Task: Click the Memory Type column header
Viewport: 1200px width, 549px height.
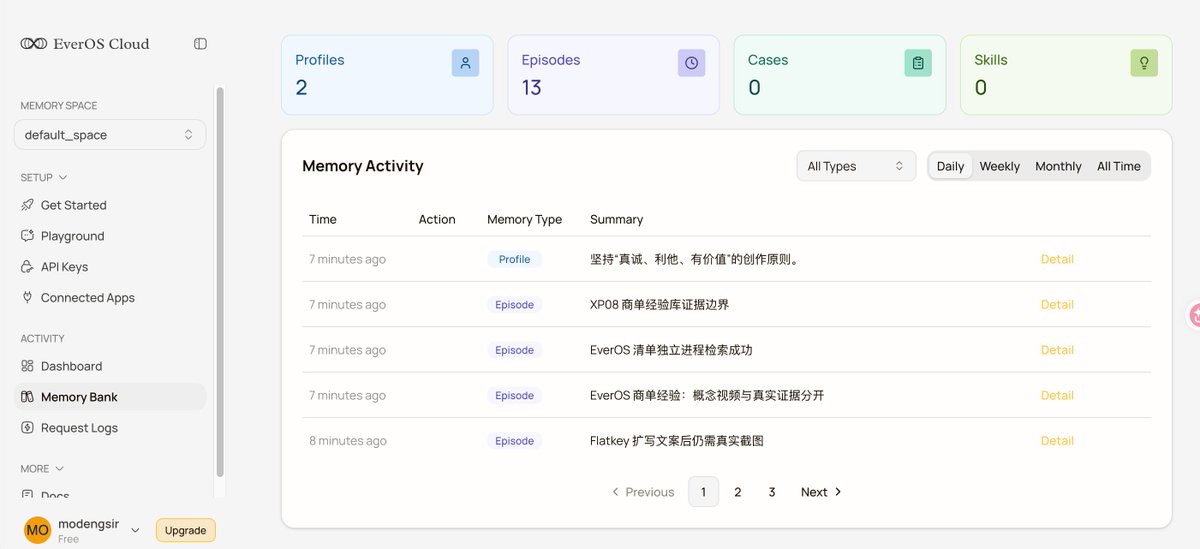Action: pyautogui.click(x=524, y=219)
